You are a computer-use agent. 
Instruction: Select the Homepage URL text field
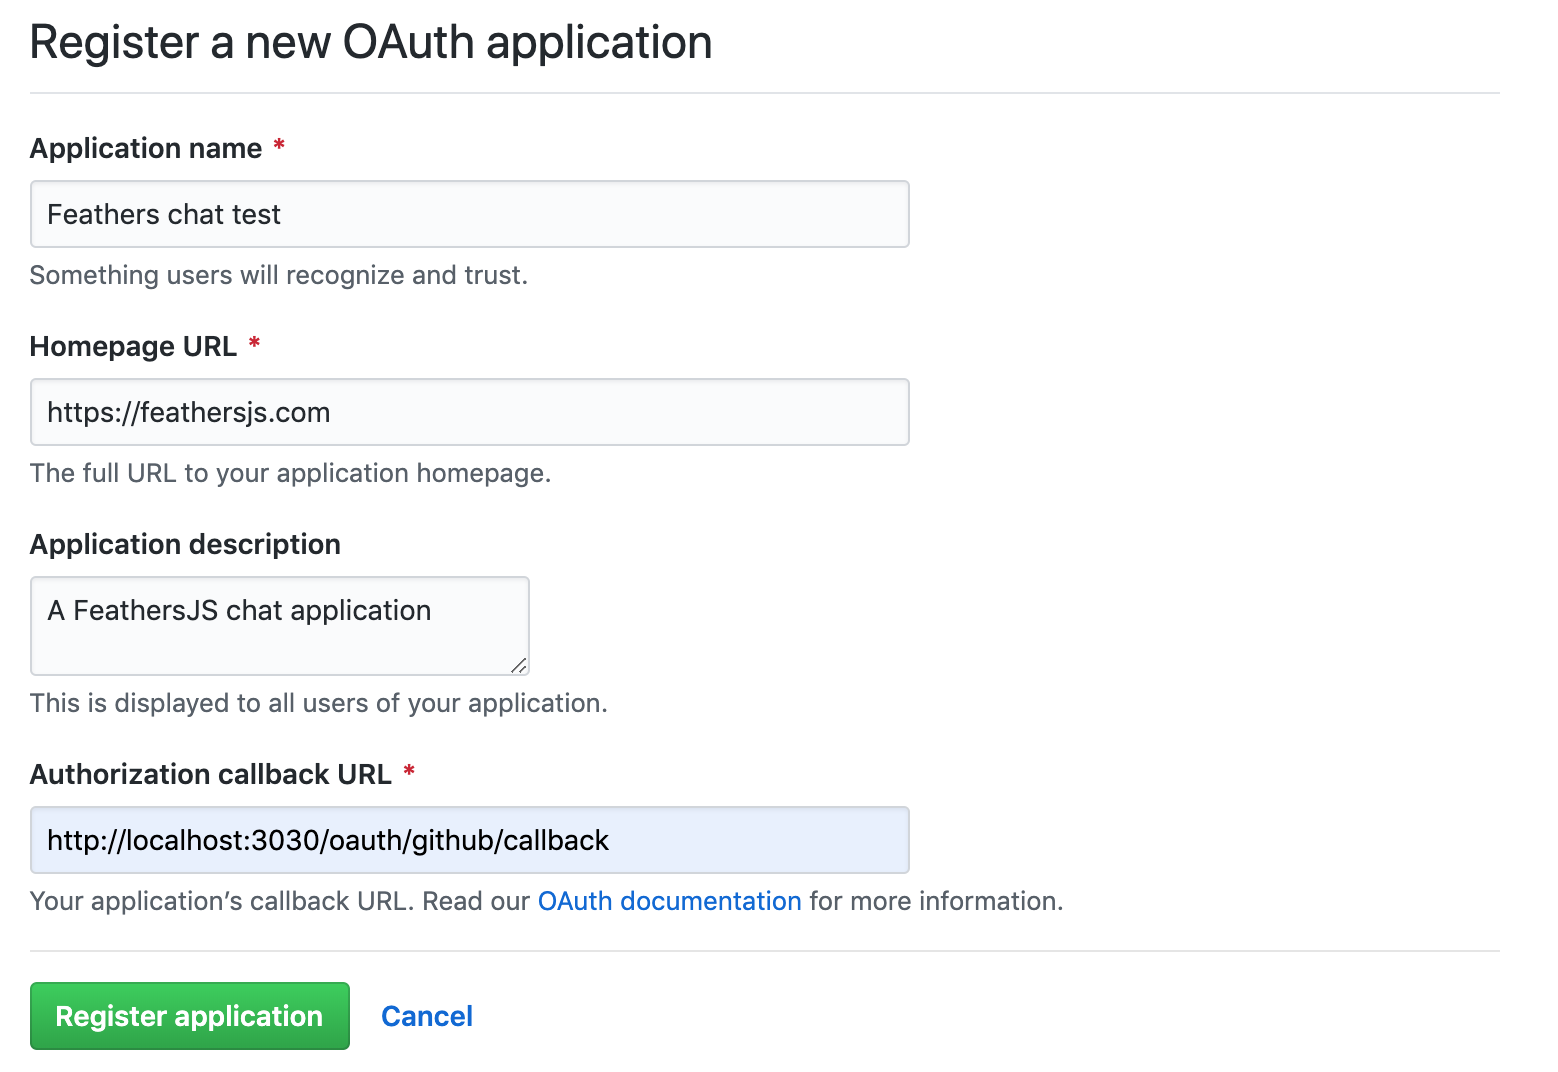tap(469, 411)
